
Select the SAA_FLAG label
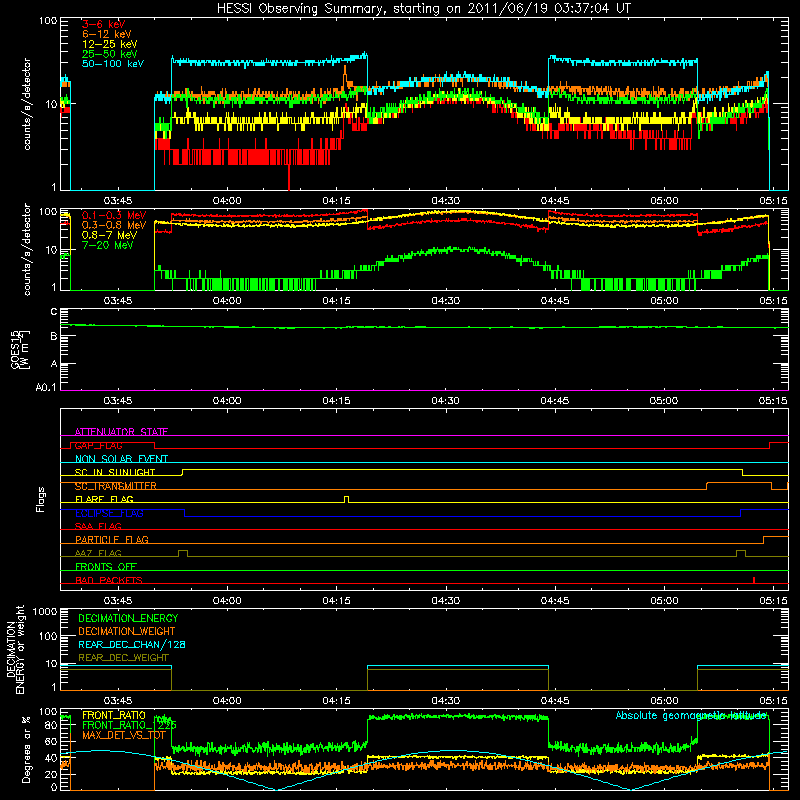tap(98, 526)
